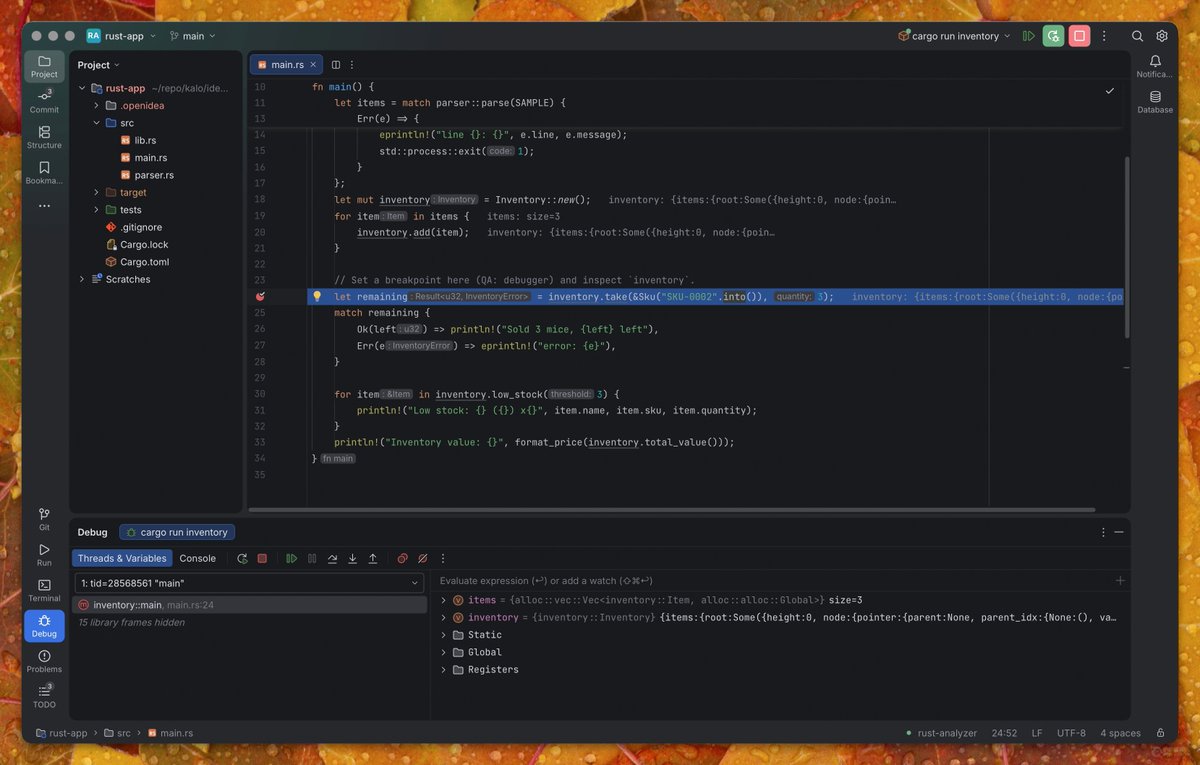The height and width of the screenshot is (765, 1200).
Task: Click the inspection checkmark widget in editor
Action: point(1109,90)
